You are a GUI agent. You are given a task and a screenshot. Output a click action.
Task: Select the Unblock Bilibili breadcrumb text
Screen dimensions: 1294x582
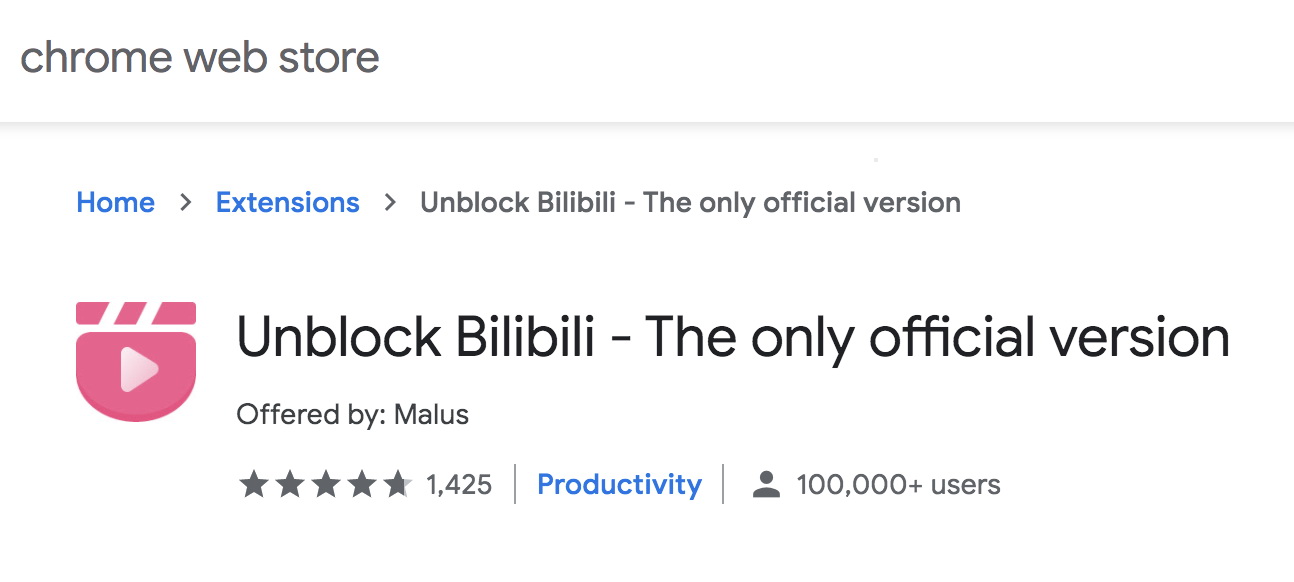pyautogui.click(x=690, y=203)
